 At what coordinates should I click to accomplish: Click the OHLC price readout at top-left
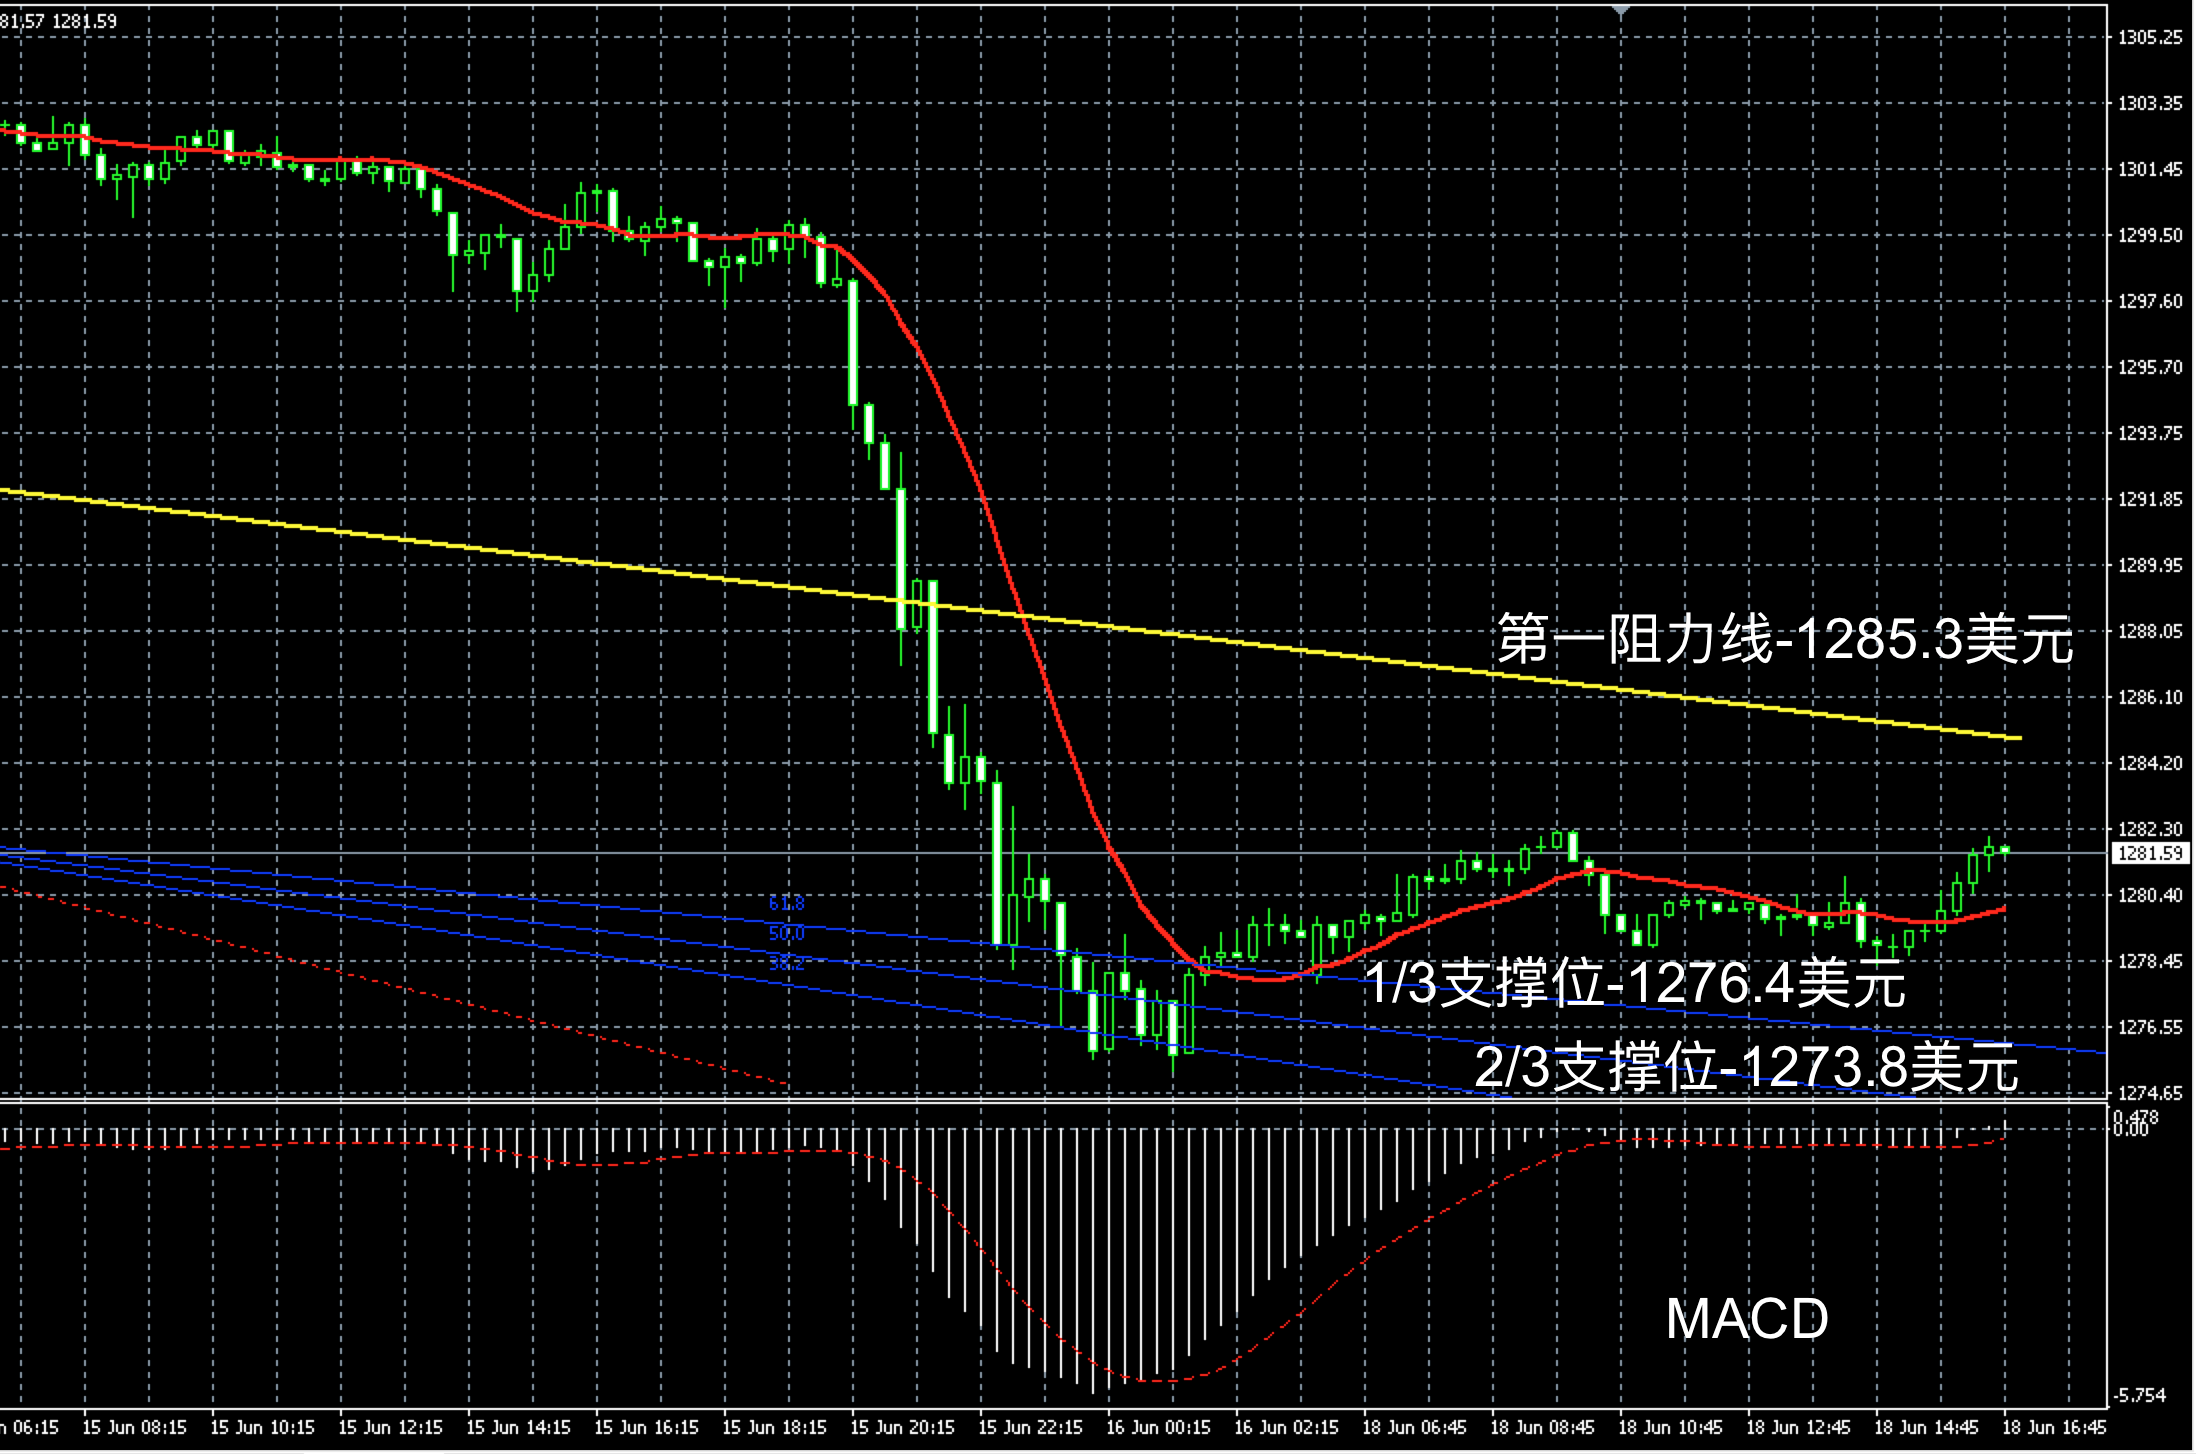58,21
